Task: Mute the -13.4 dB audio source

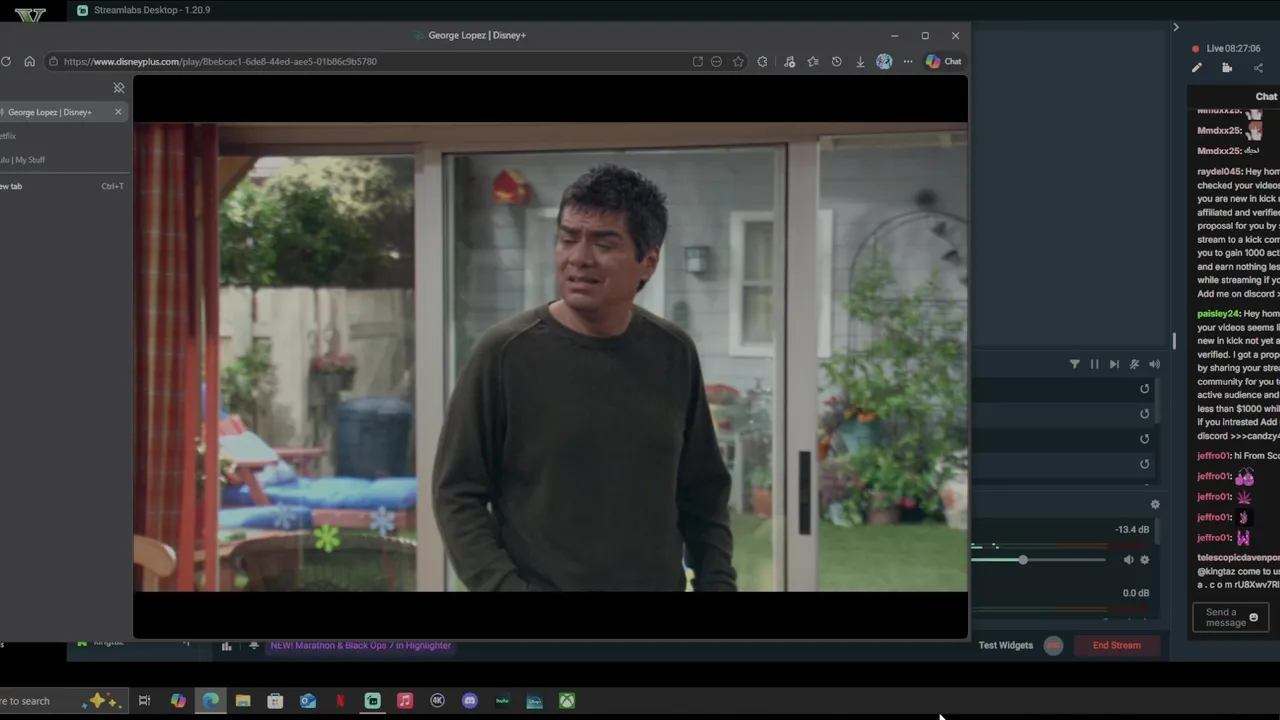Action: (x=1129, y=560)
